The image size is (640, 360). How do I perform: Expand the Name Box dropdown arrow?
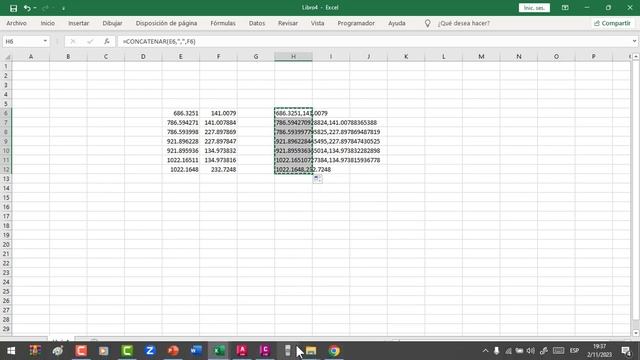click(x=45, y=41)
